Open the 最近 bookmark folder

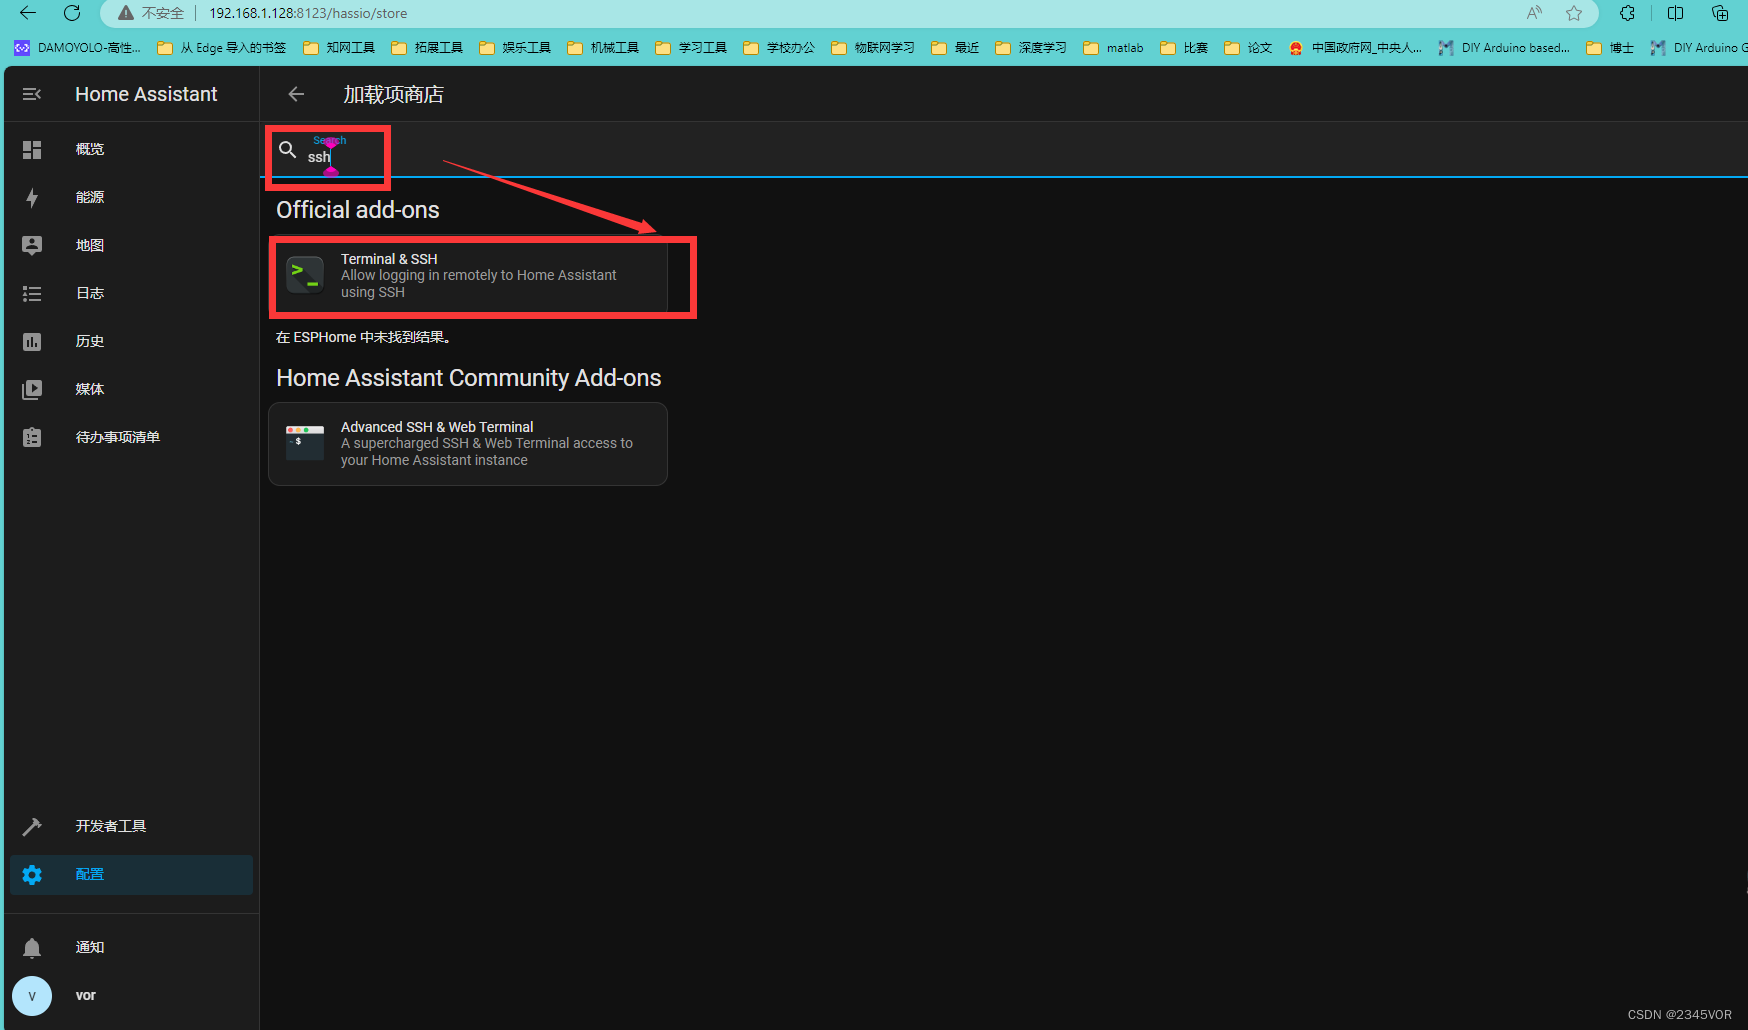pos(955,47)
